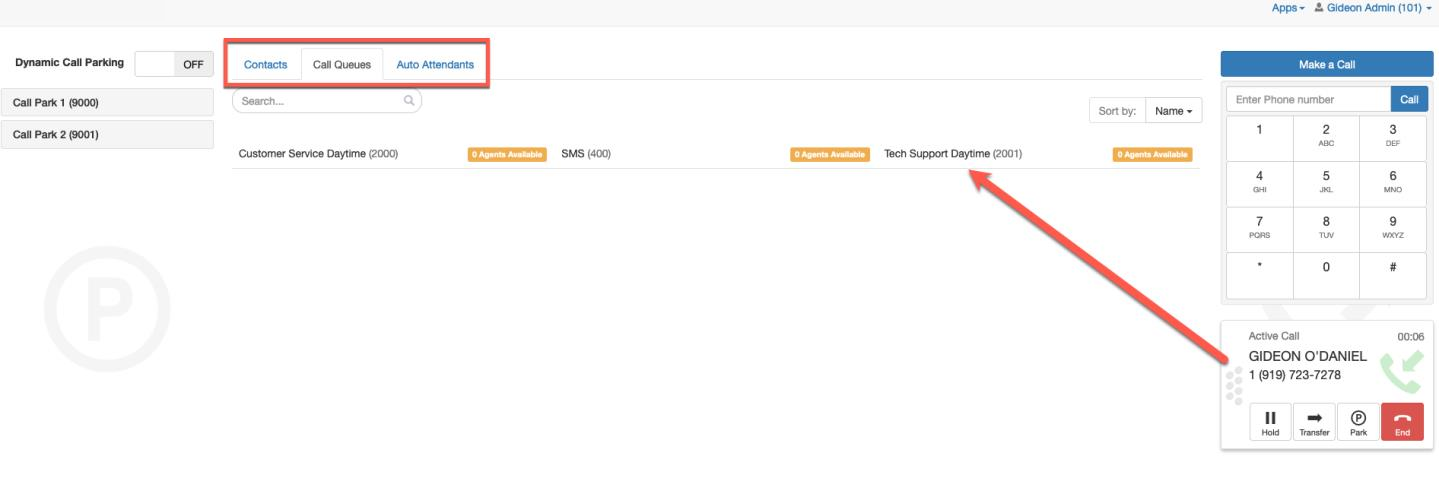This screenshot has height=481, width=1439.
Task: Dial 2 ABC on keypad
Action: 1326,137
